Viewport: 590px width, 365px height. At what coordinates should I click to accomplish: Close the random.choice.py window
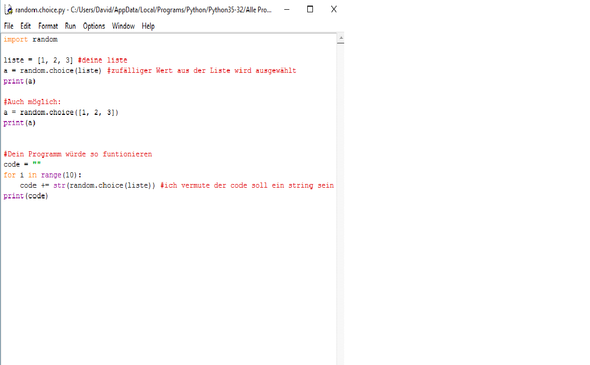coord(334,9)
